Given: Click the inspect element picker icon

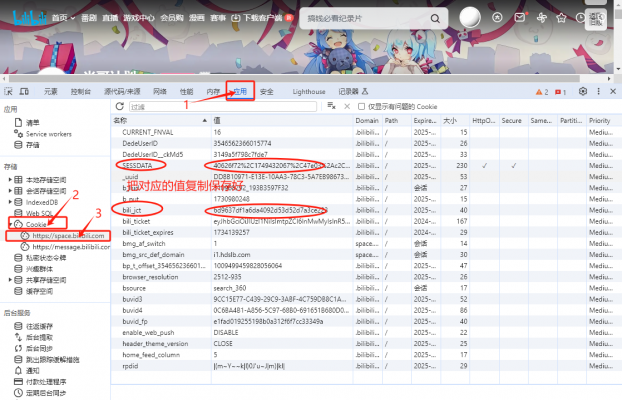Looking at the screenshot, I should click(11, 91).
